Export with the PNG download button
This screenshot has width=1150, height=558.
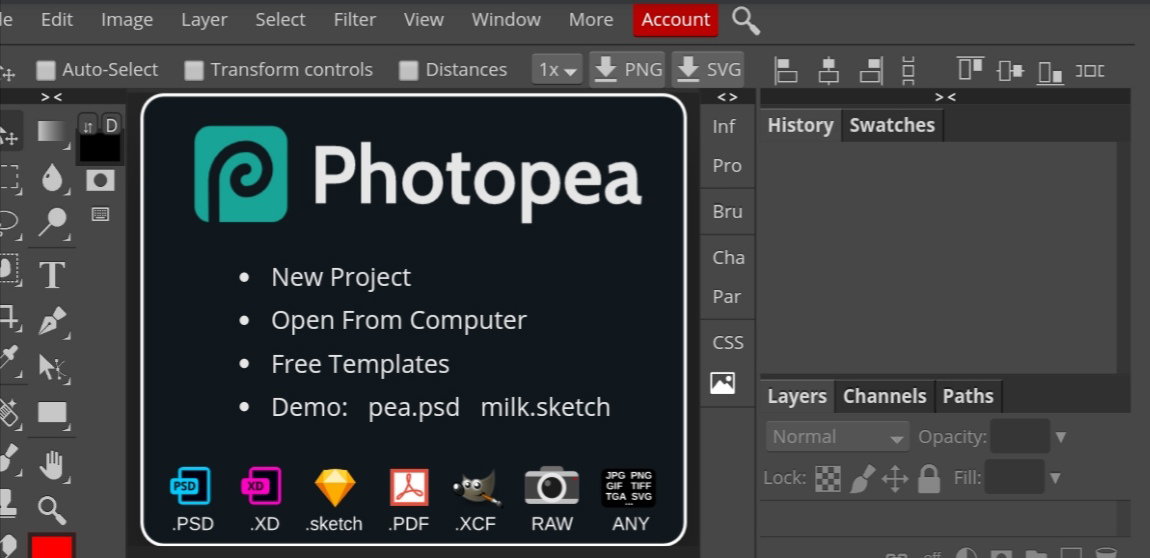628,70
